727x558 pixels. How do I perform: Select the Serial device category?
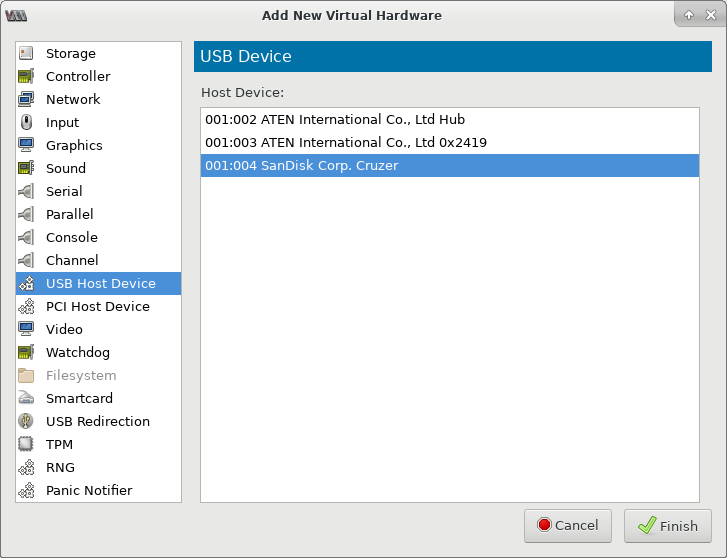point(98,191)
